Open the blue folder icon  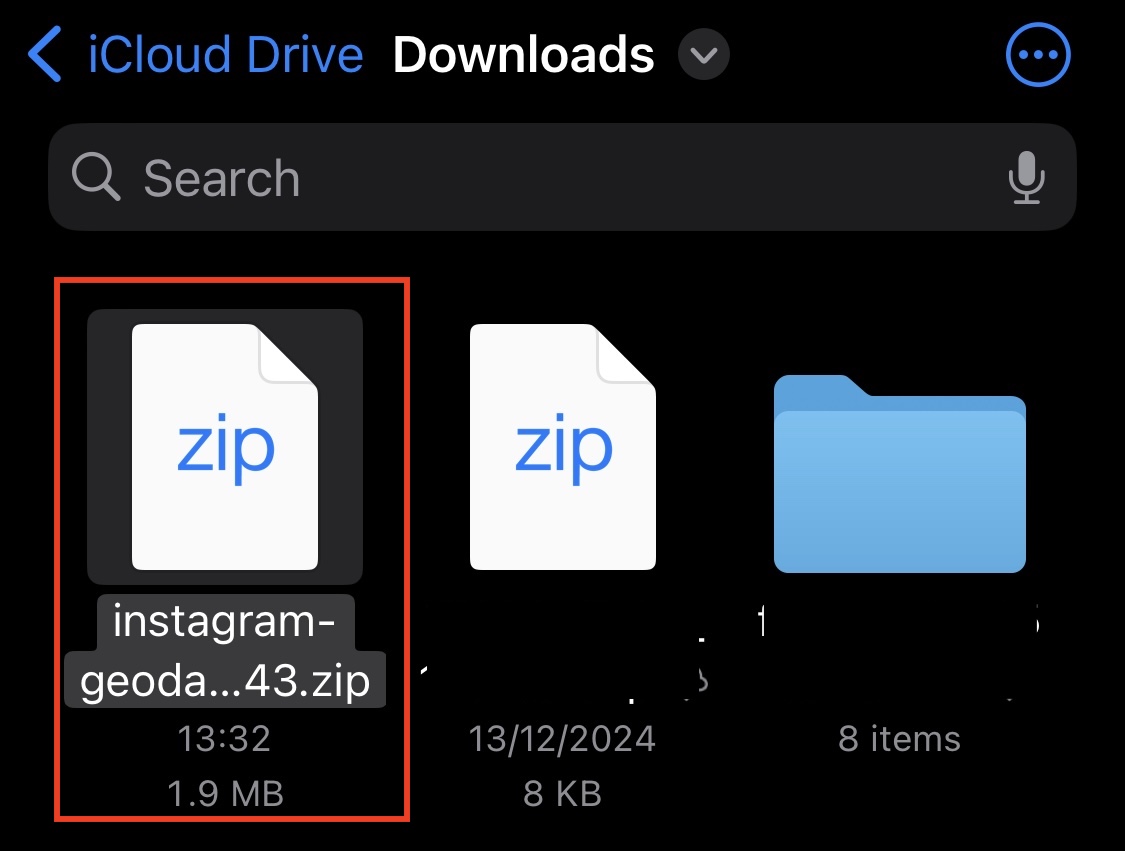pyautogui.click(x=900, y=472)
